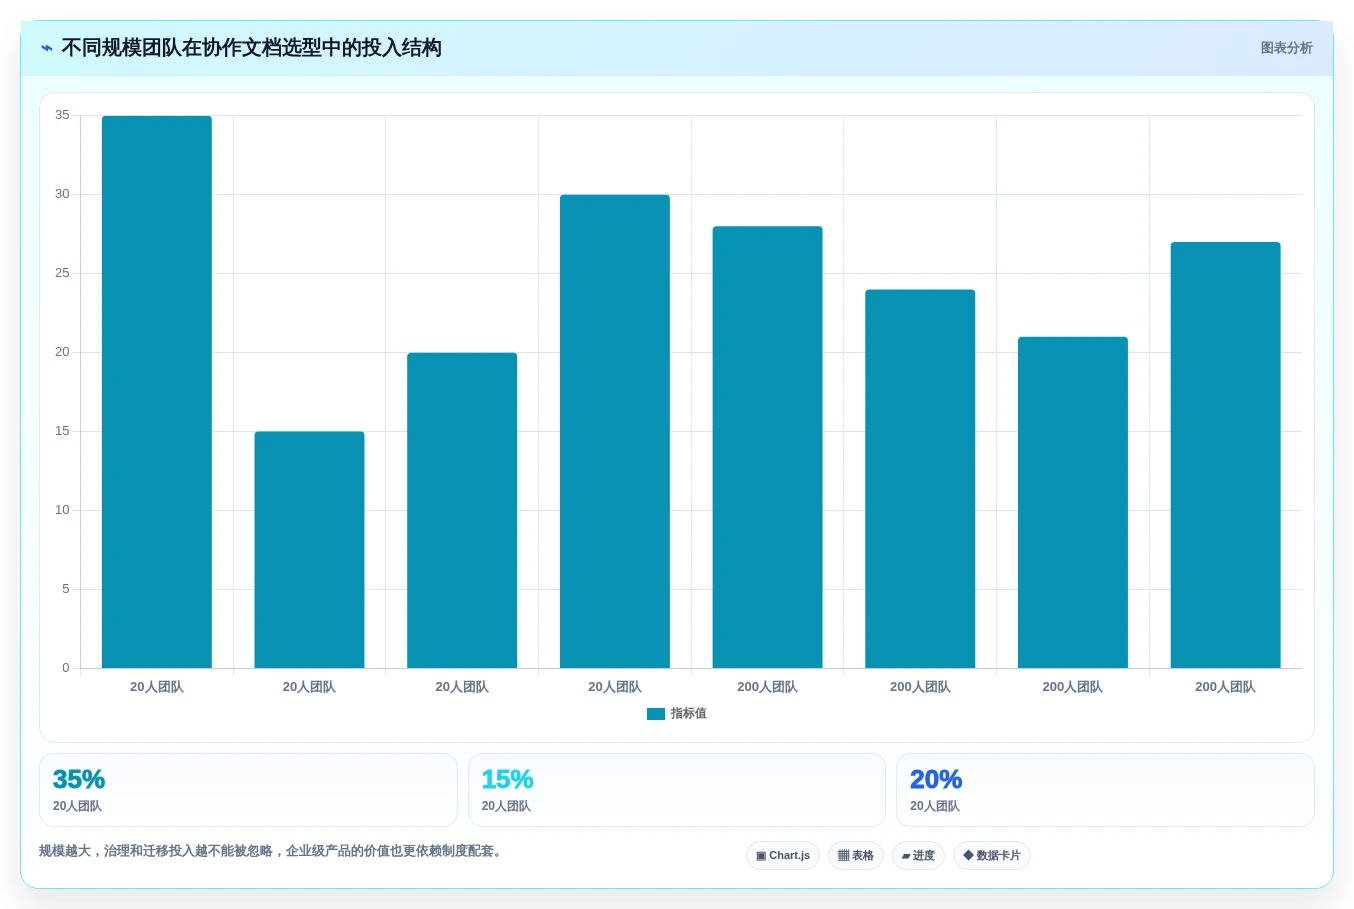Screen dimensions: 1354x909
Task: Click the lightning icon beside the chart title
Action: [x=47, y=48]
